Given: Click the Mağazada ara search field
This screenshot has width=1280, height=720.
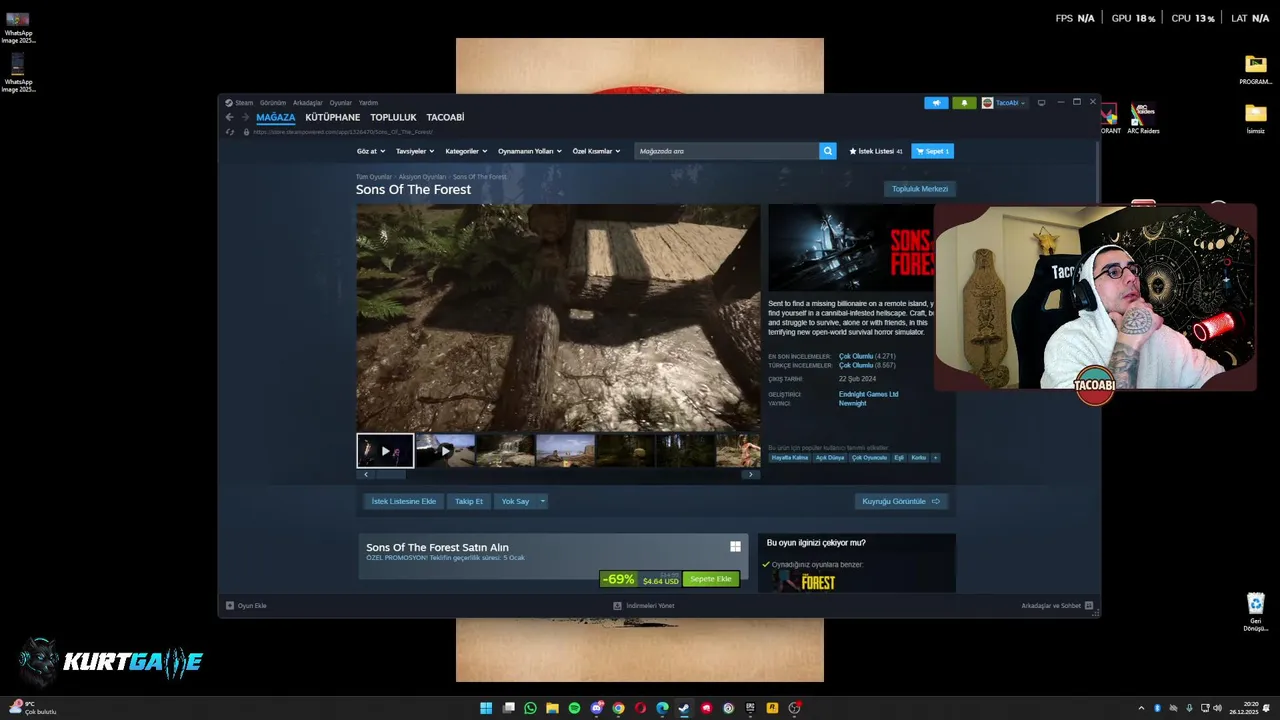Looking at the screenshot, I should [x=727, y=151].
